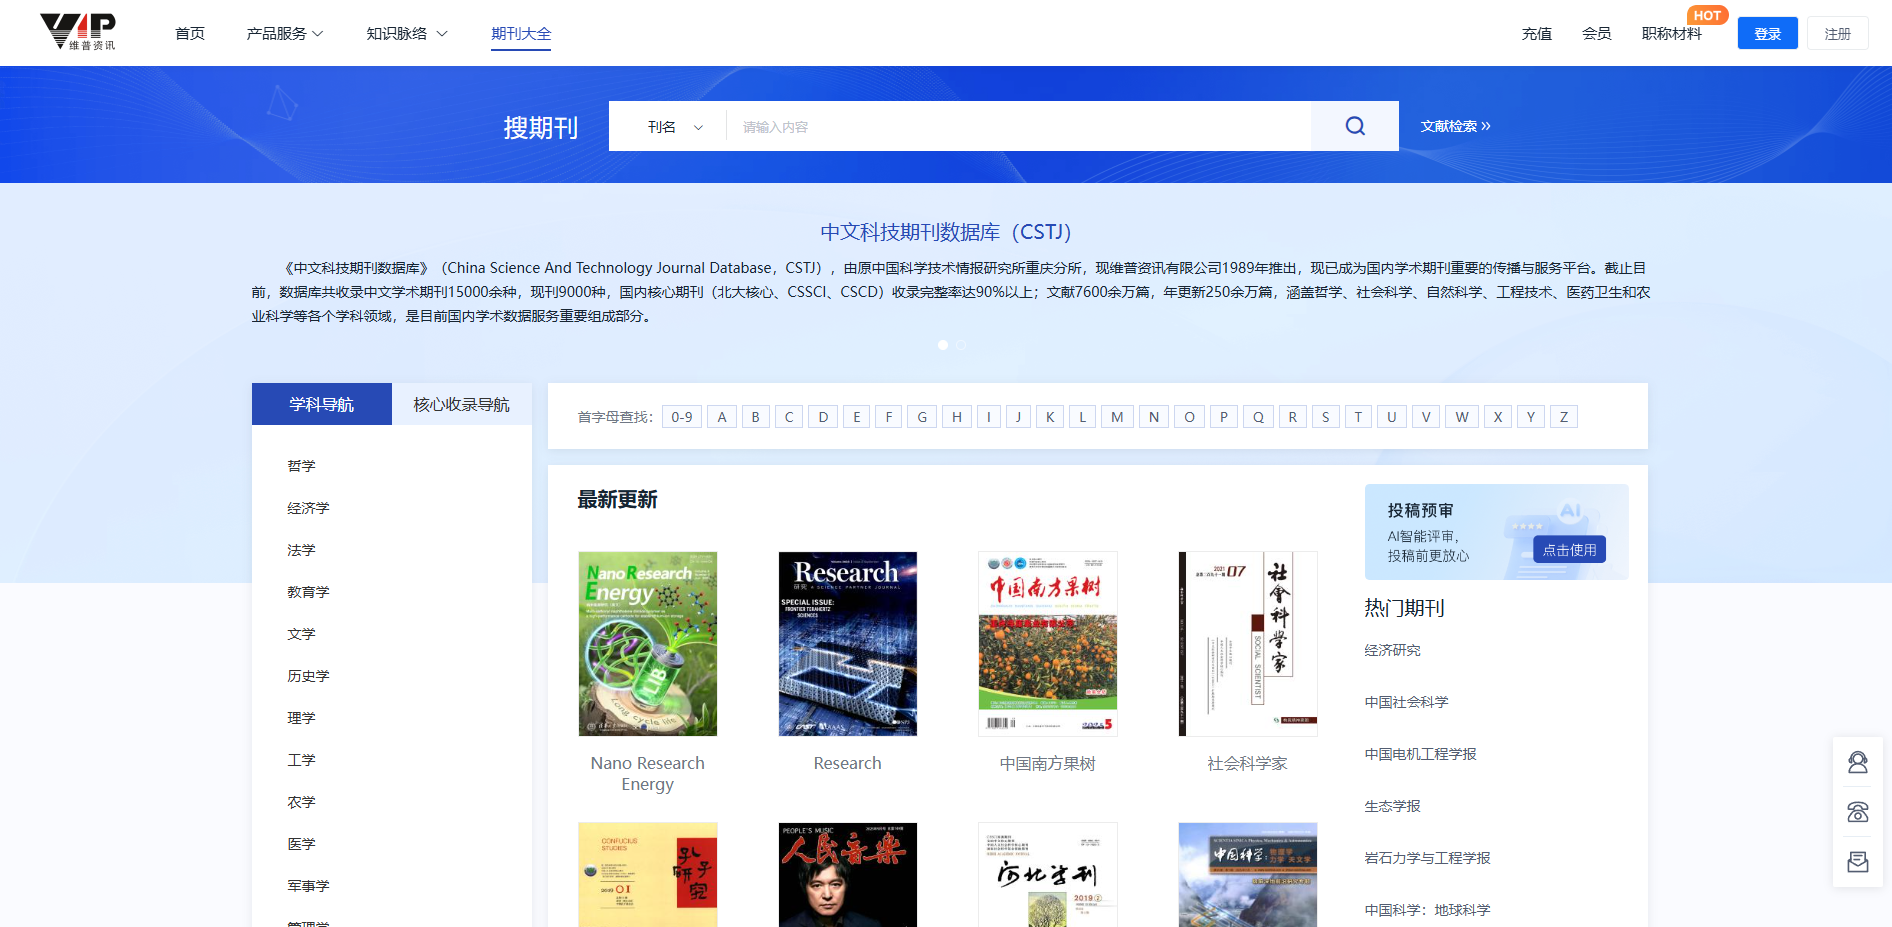1892x927 pixels.
Task: Switch to the 核心收录导航 tab
Action: pos(461,404)
